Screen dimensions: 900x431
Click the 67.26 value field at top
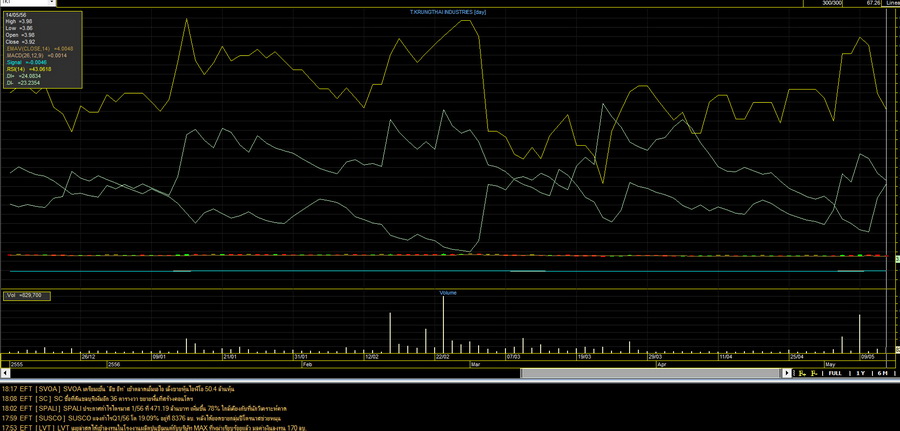872,3
